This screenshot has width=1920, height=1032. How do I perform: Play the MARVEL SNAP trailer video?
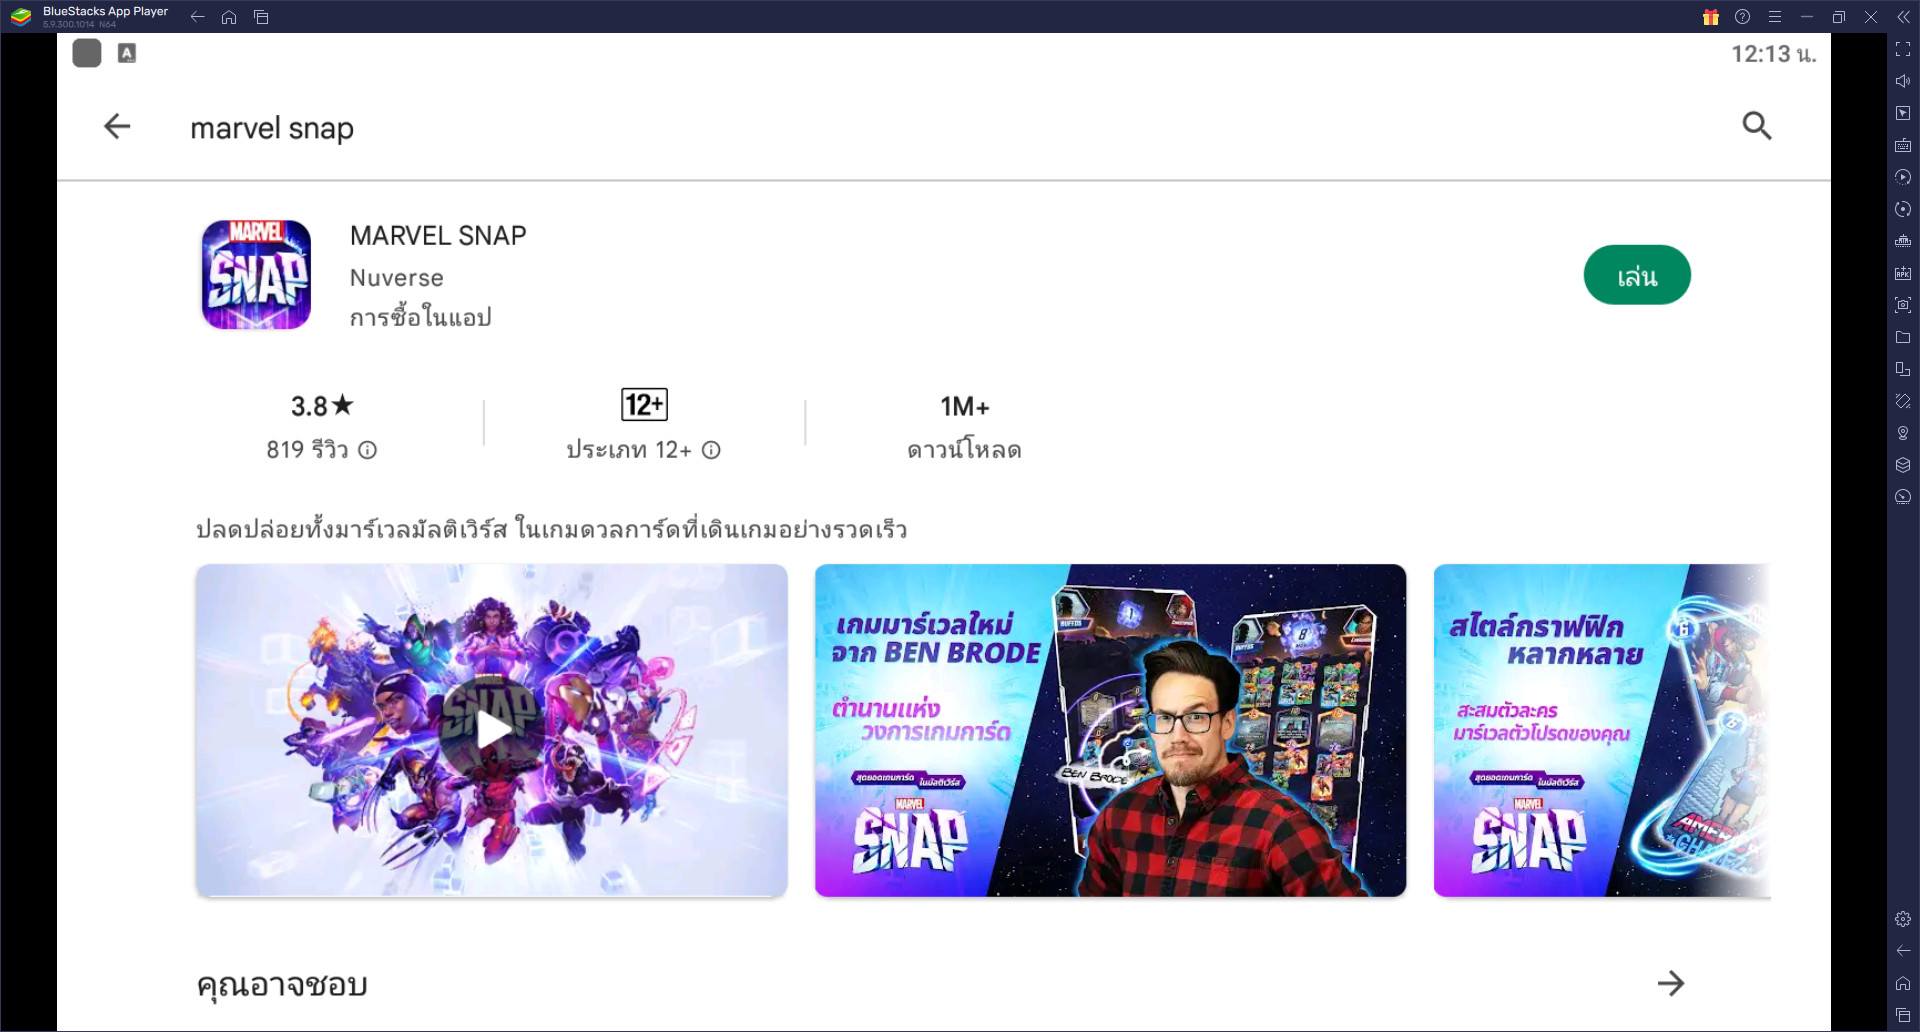[x=491, y=730]
